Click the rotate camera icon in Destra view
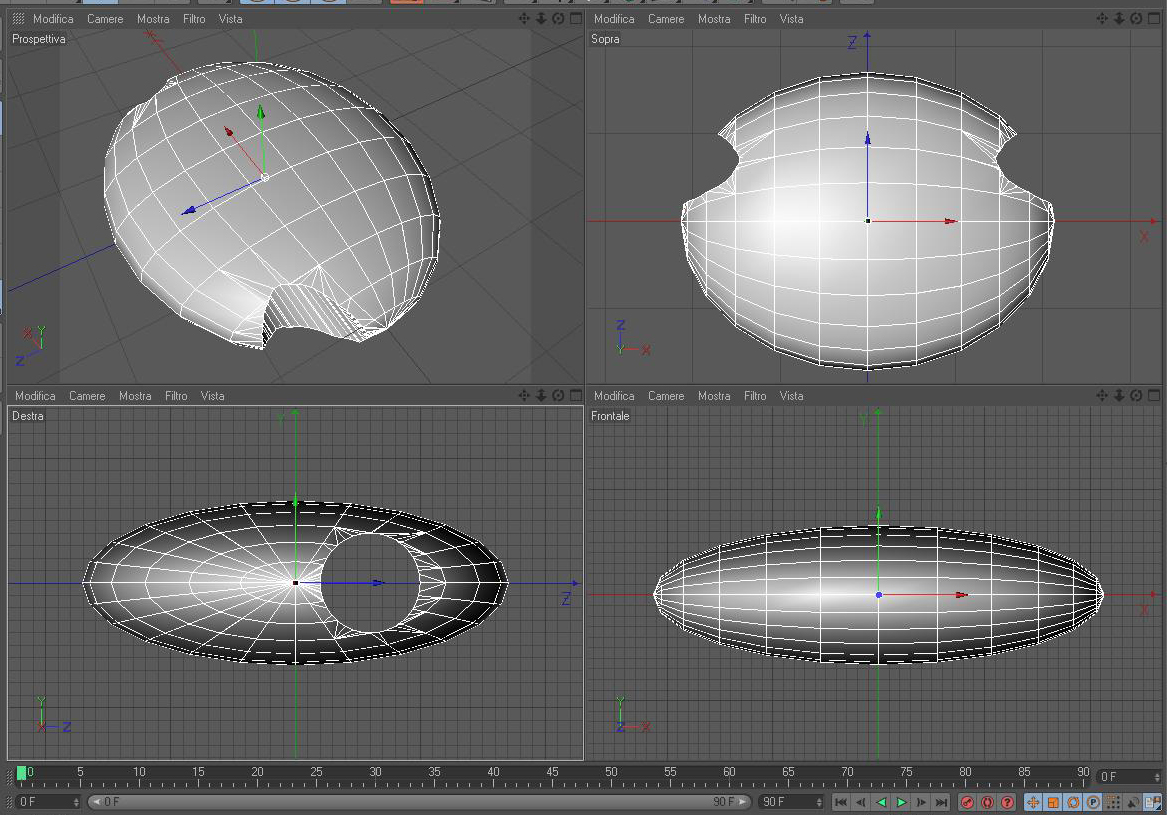Screen dimensions: 1167x815 click(558, 395)
